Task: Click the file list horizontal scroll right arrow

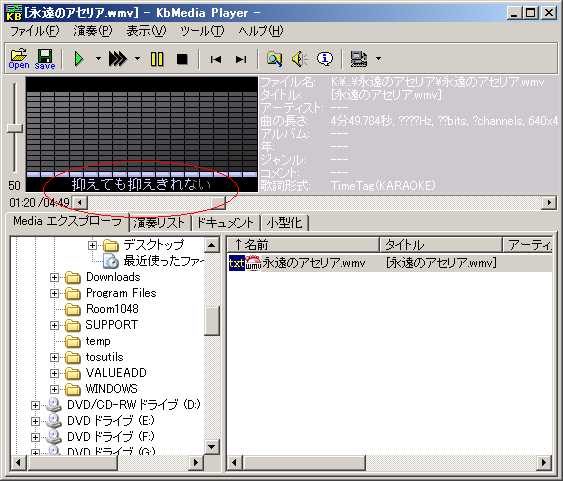Action: pyautogui.click(x=544, y=462)
